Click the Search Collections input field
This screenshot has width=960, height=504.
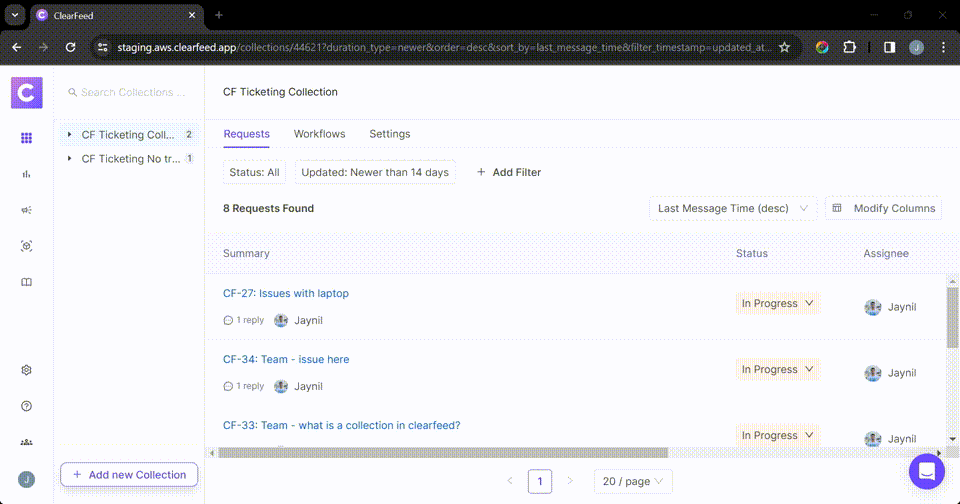point(133,92)
